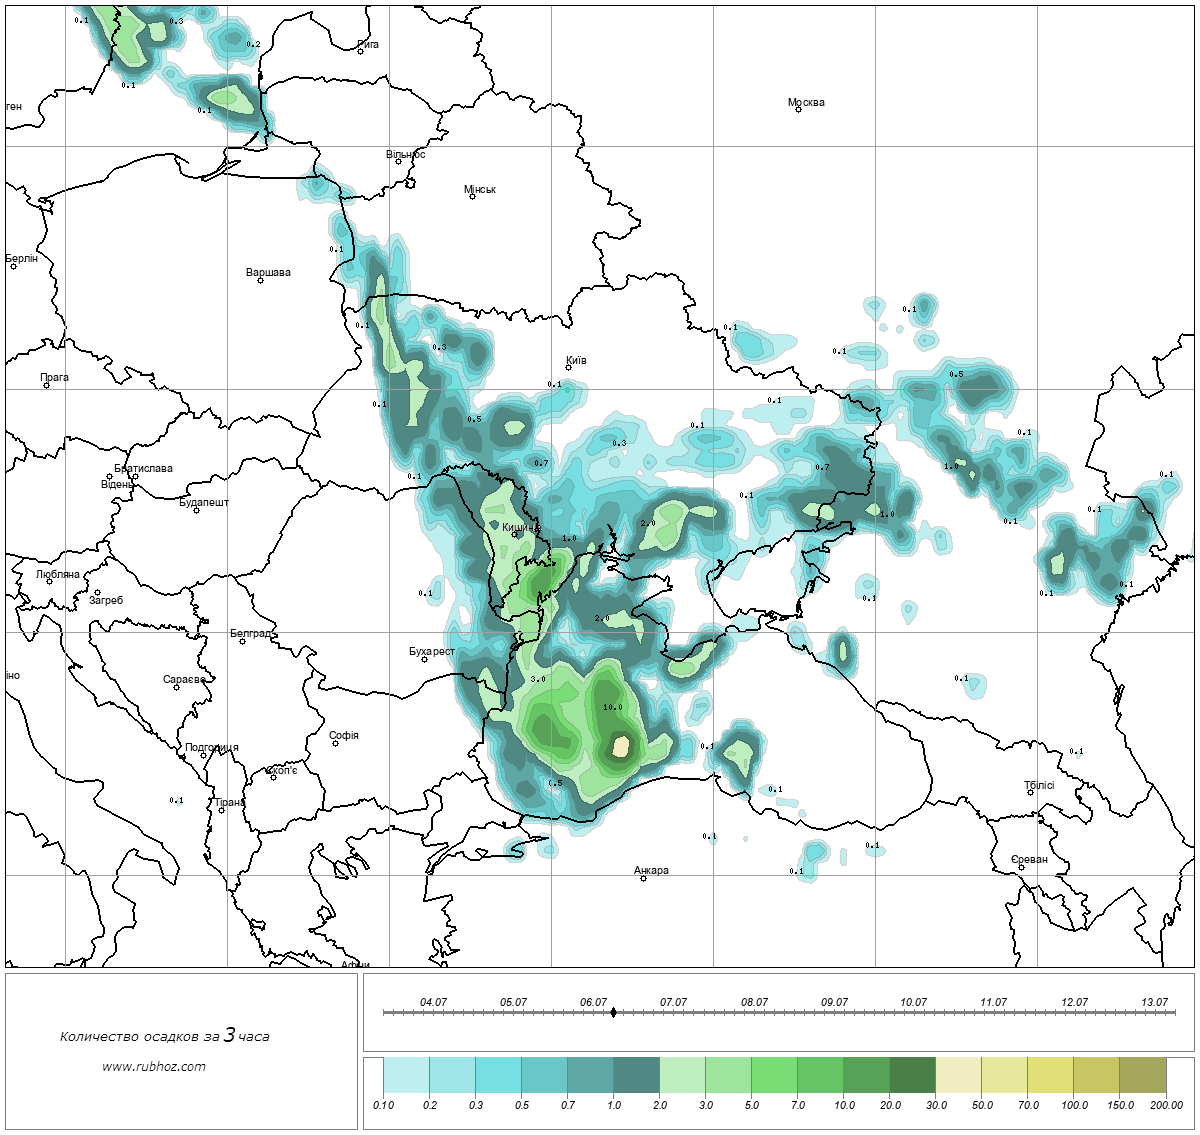
Task: Select the Тбілісі city marker
Action: (x=1030, y=793)
